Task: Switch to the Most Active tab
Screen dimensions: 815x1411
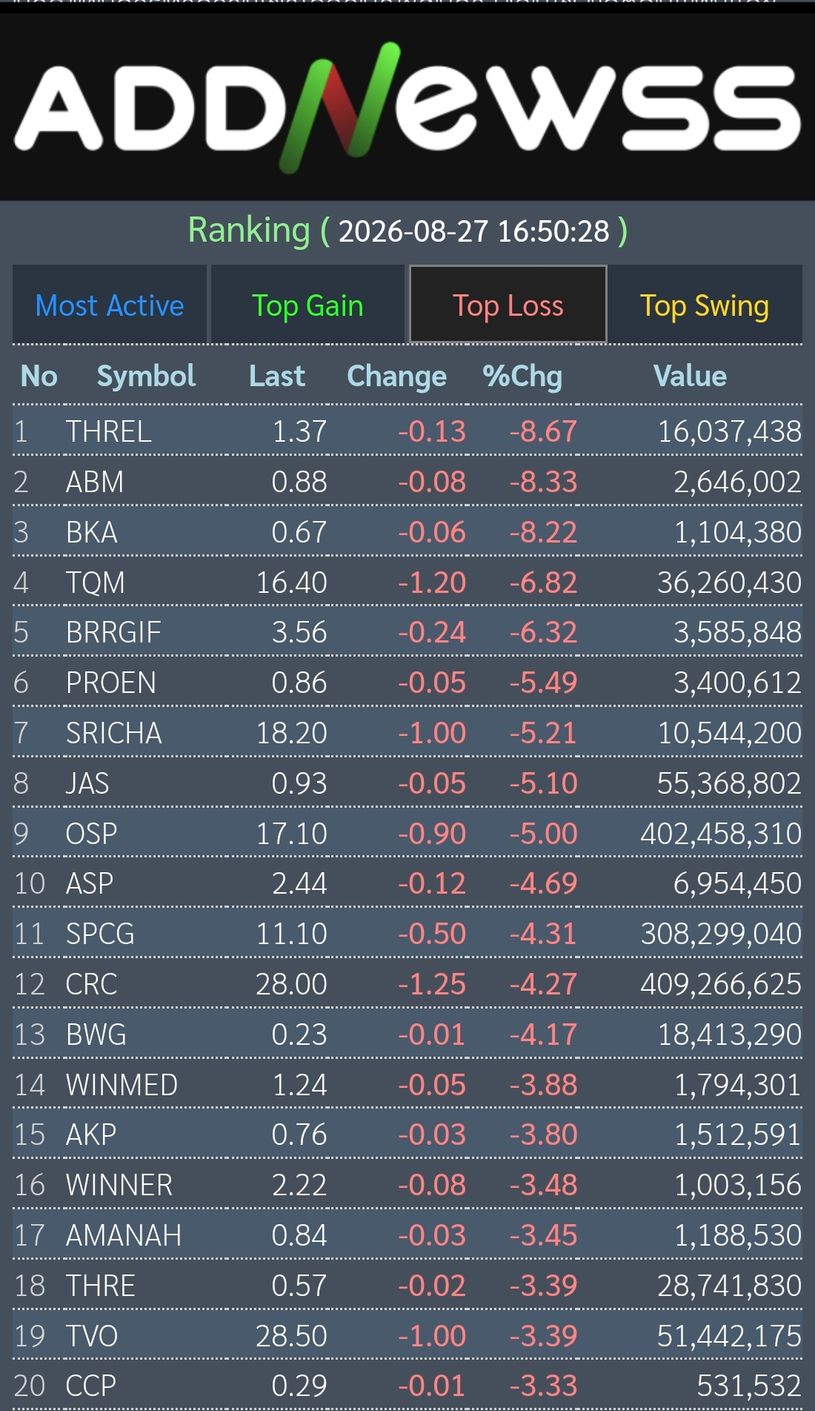Action: coord(110,305)
